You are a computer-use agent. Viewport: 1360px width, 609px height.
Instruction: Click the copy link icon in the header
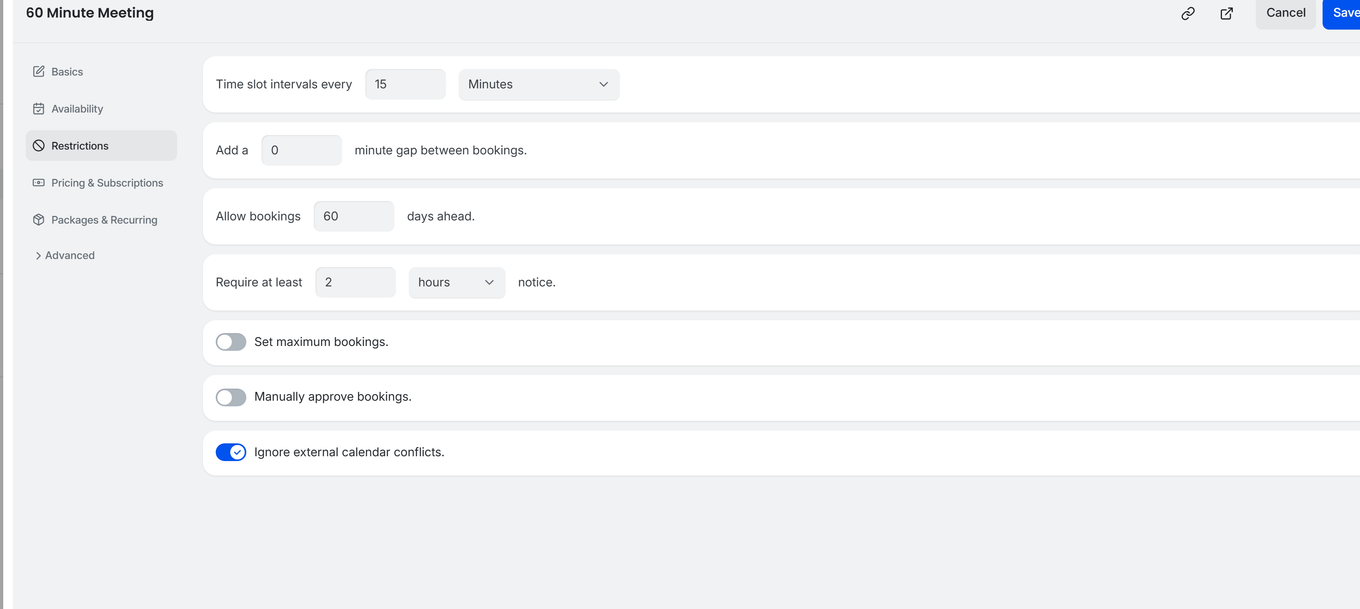pyautogui.click(x=1187, y=14)
